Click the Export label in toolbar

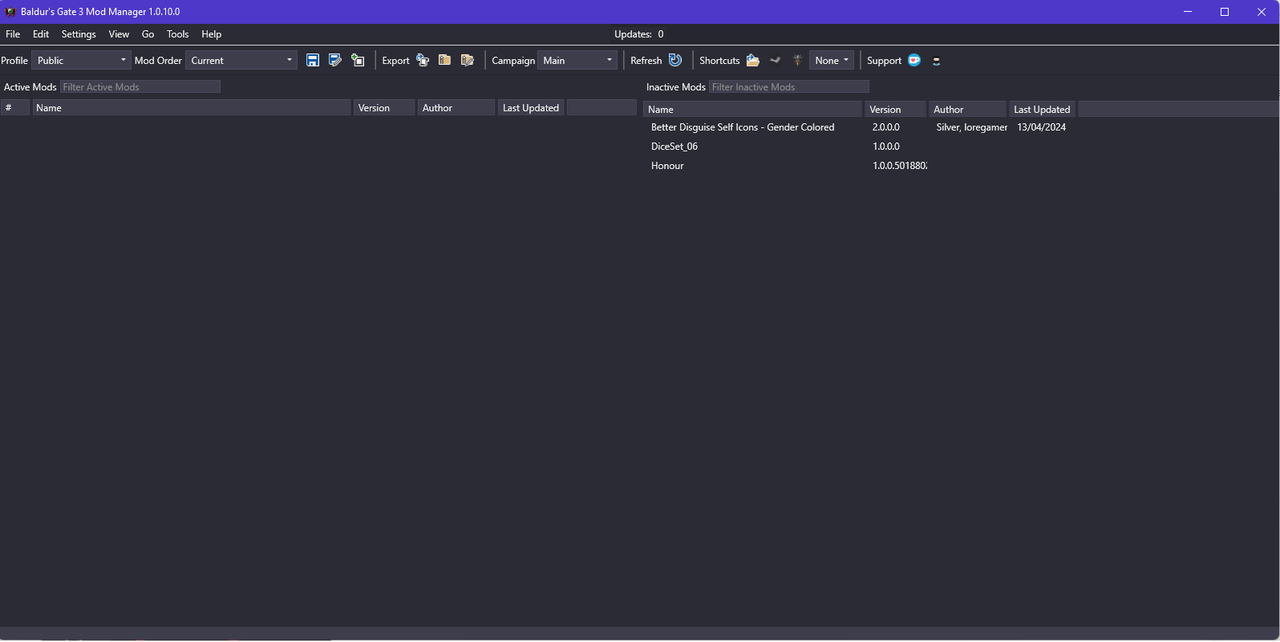pos(396,60)
